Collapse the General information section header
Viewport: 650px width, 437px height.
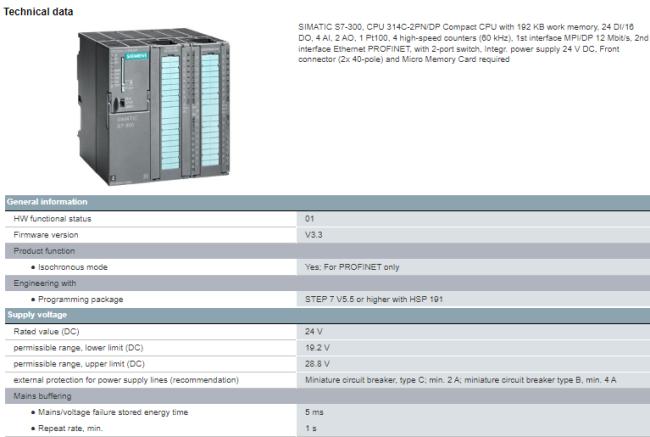tap(48, 202)
